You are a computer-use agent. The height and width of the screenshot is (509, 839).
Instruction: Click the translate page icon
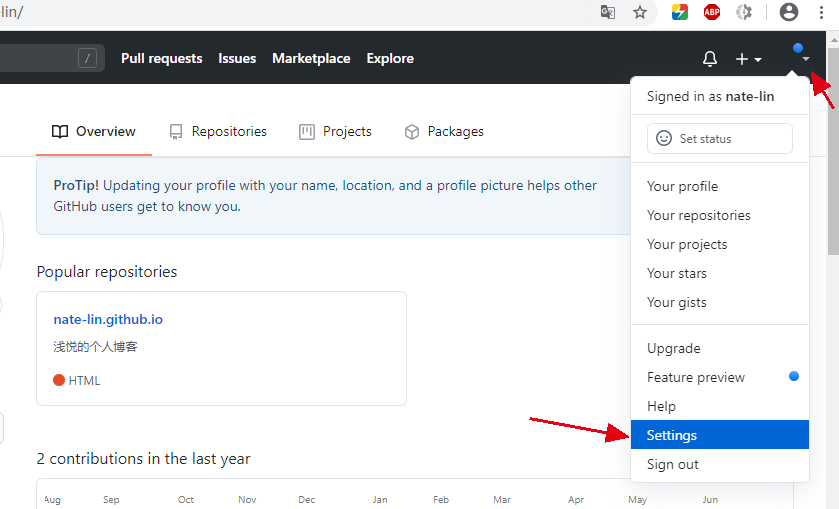(x=608, y=12)
